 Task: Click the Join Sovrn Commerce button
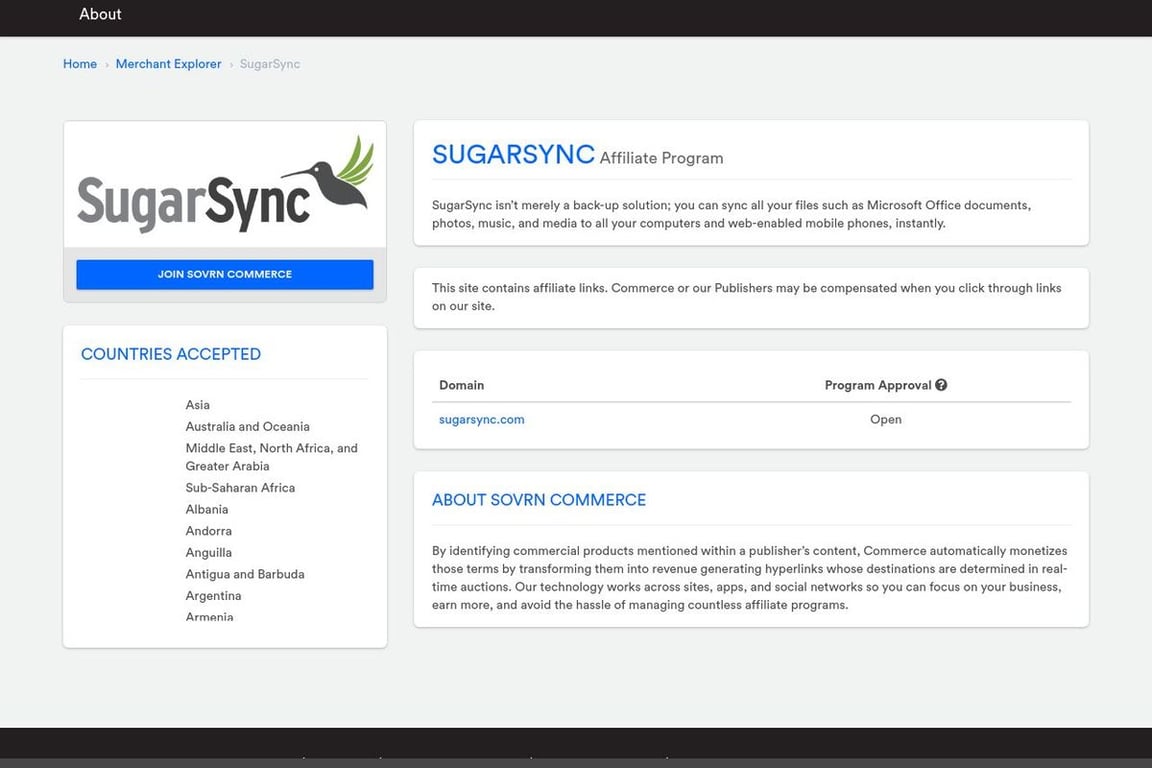[225, 274]
